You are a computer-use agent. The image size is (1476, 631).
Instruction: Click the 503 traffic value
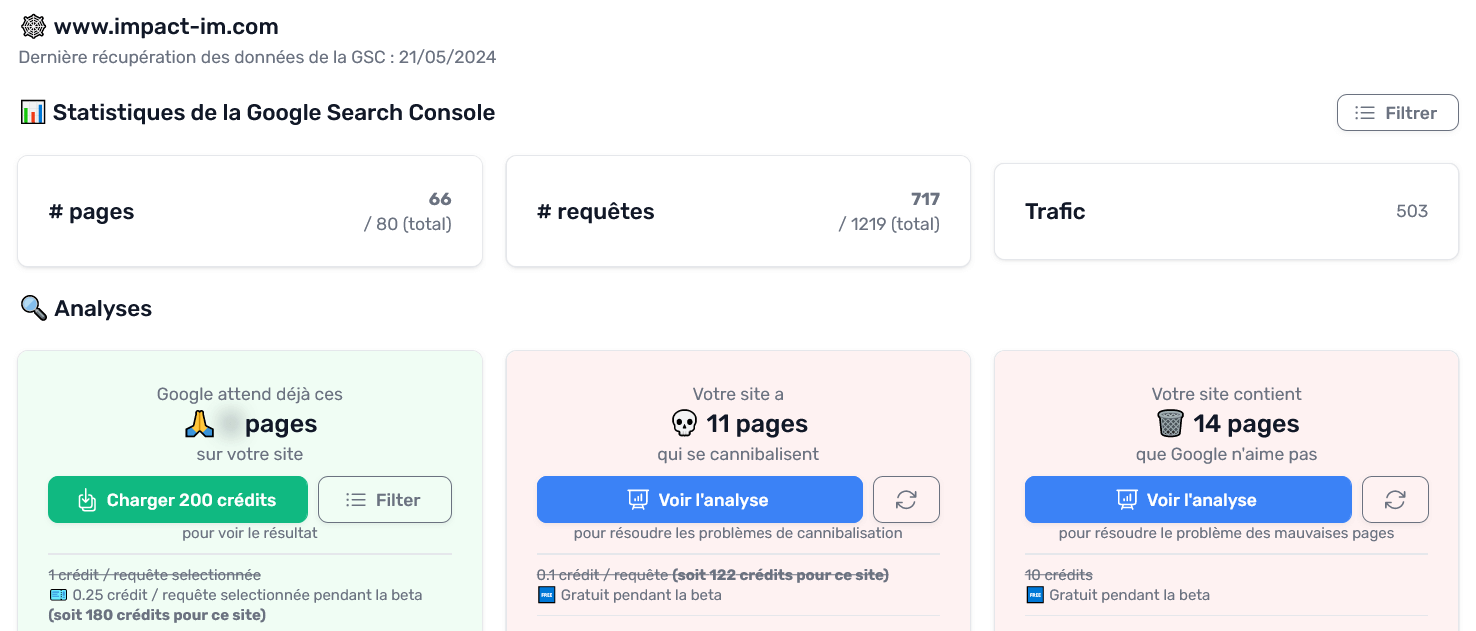pyautogui.click(x=1412, y=211)
